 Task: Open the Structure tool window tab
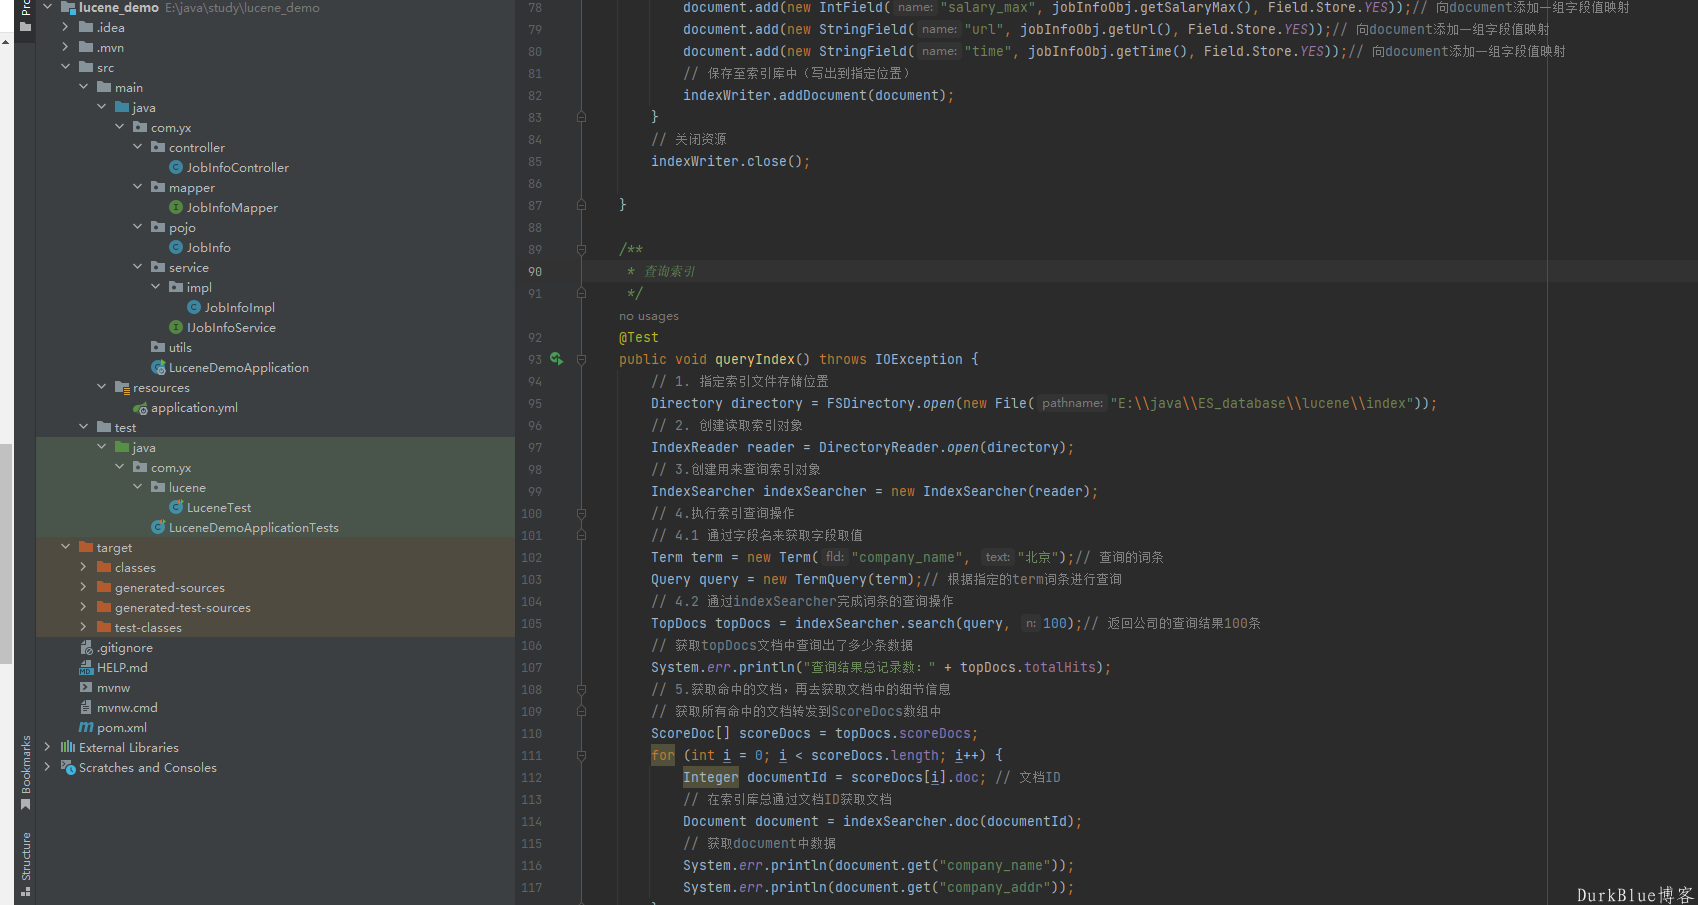(x=26, y=863)
